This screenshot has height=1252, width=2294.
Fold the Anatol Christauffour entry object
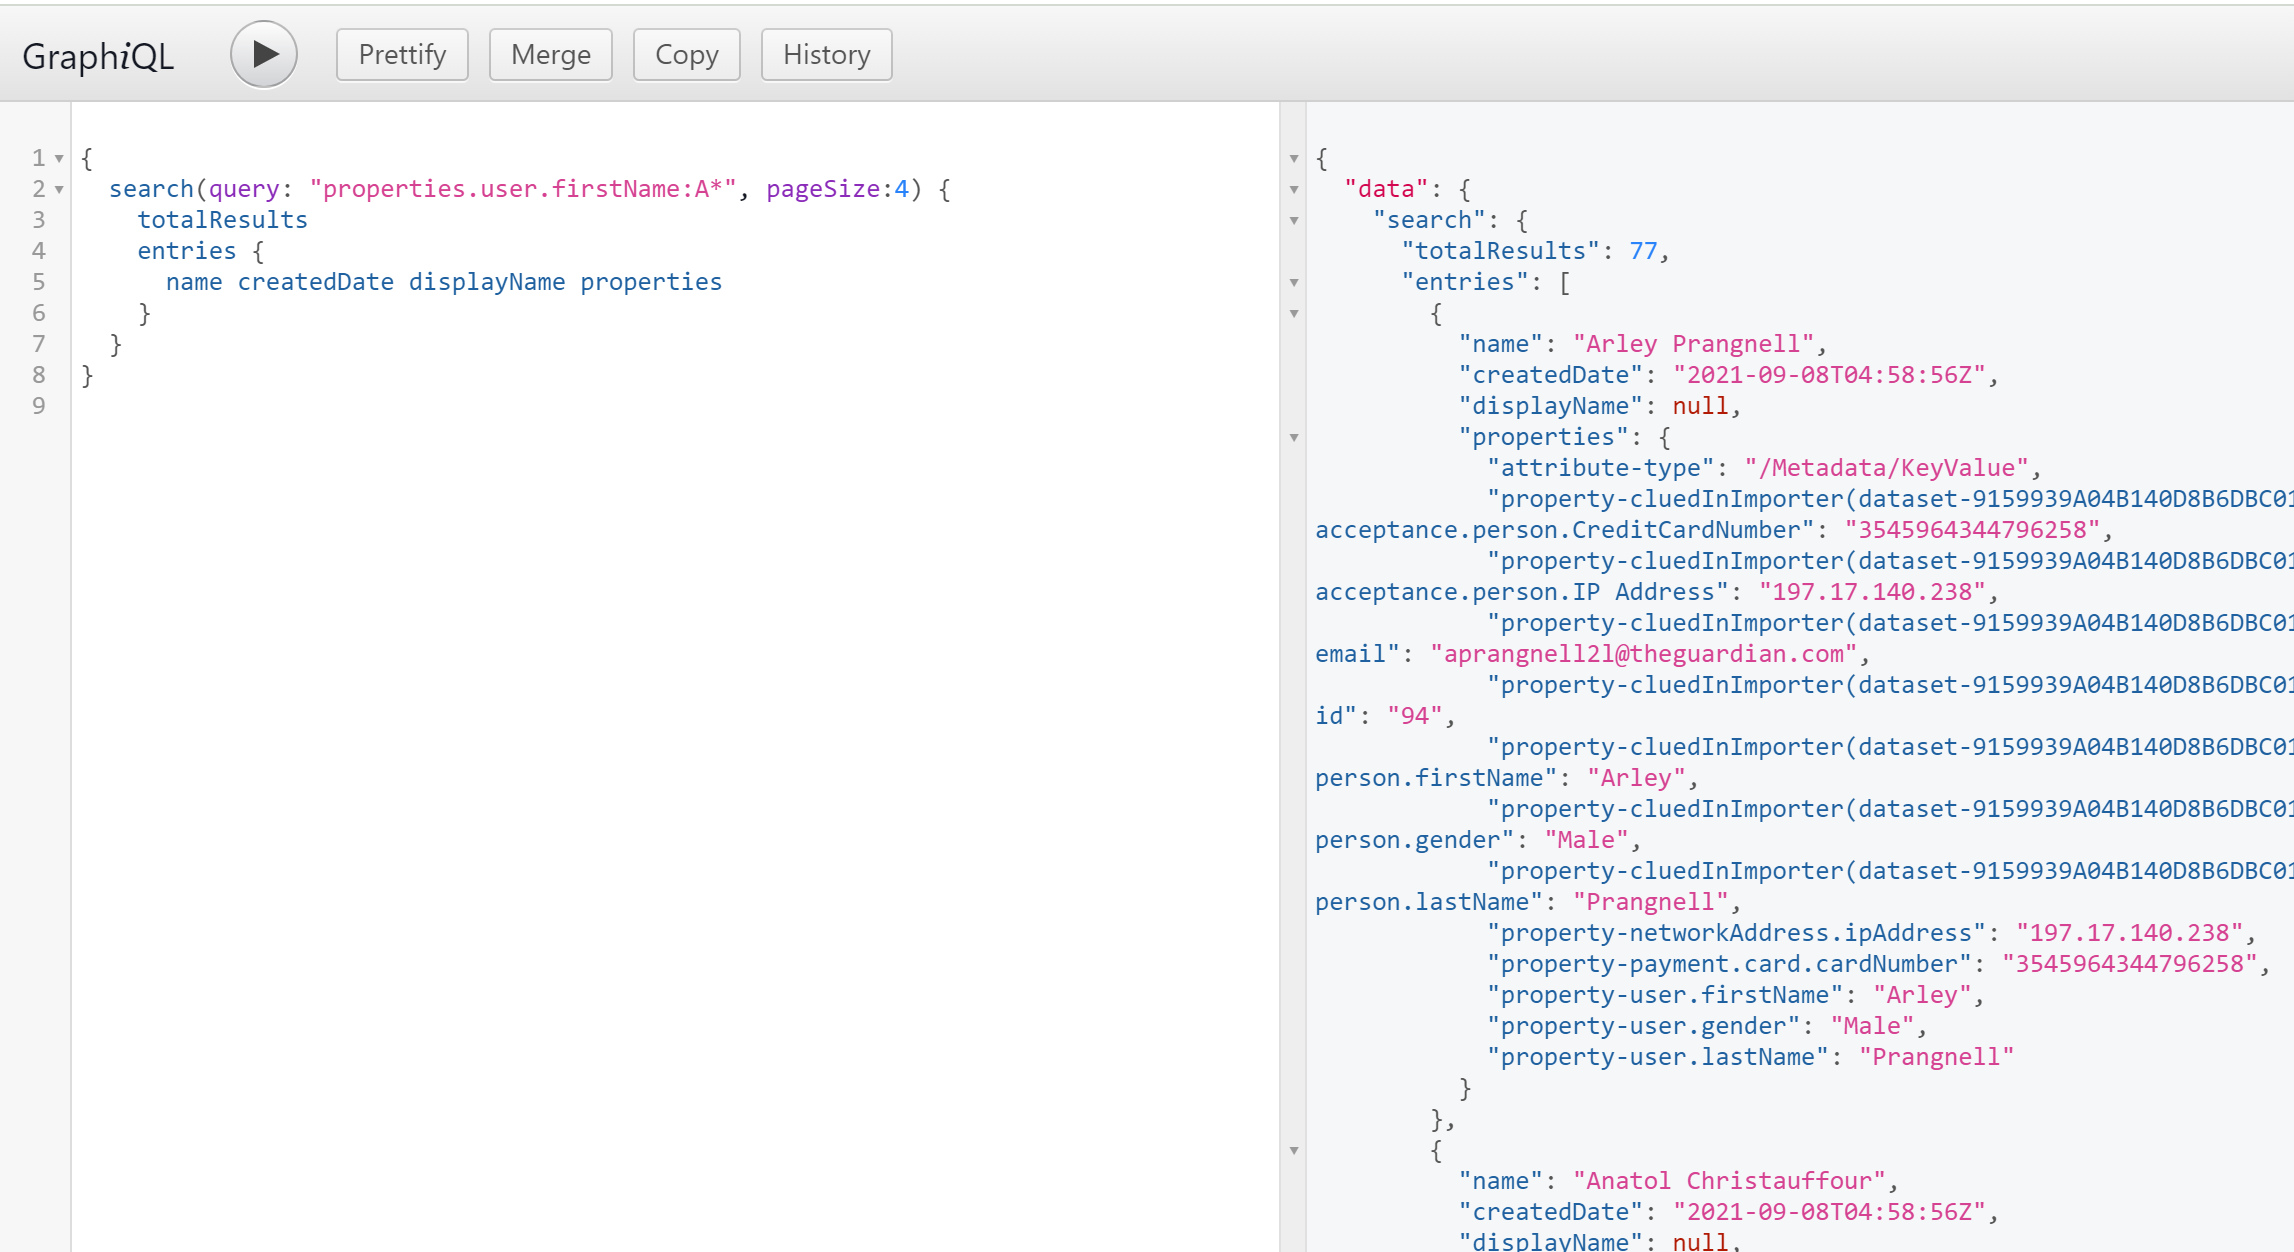point(1294,1151)
